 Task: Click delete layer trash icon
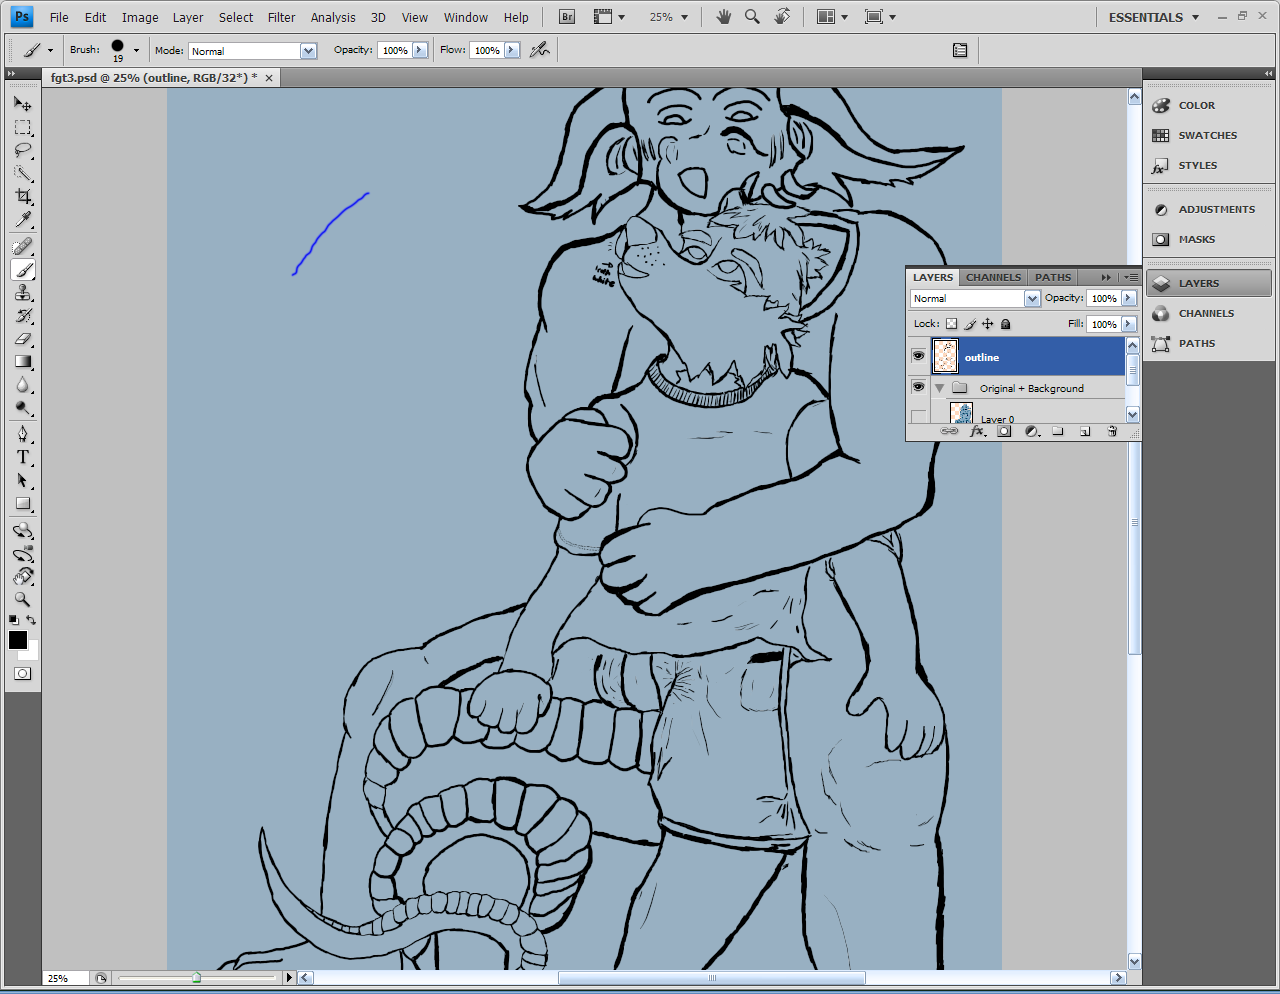click(1112, 431)
